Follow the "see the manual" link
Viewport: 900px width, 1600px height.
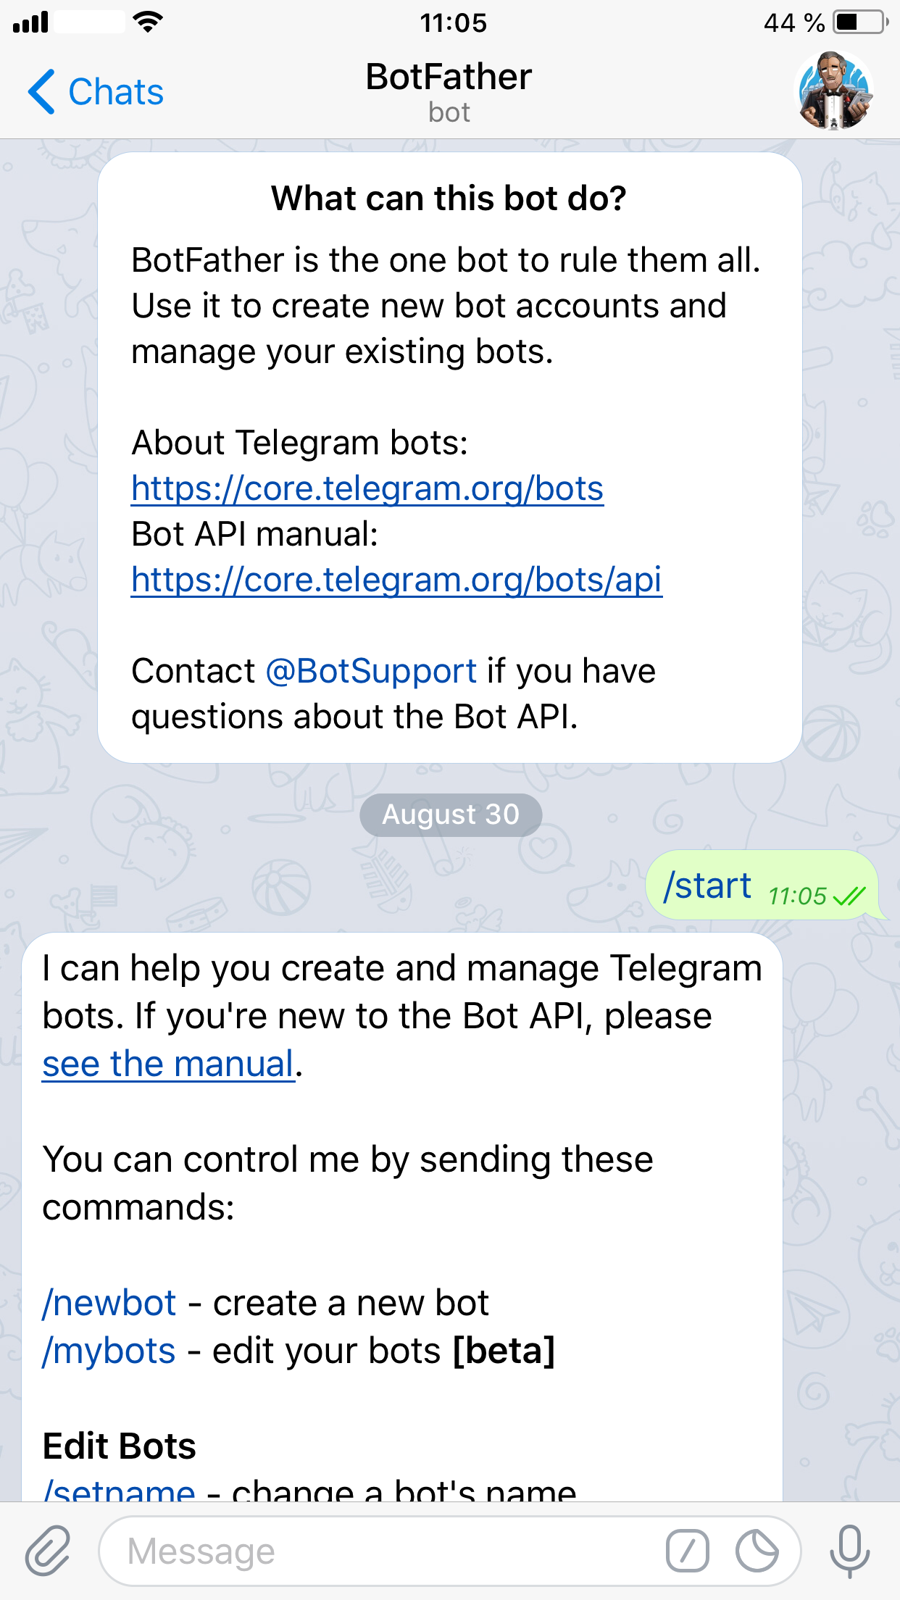coord(168,1064)
